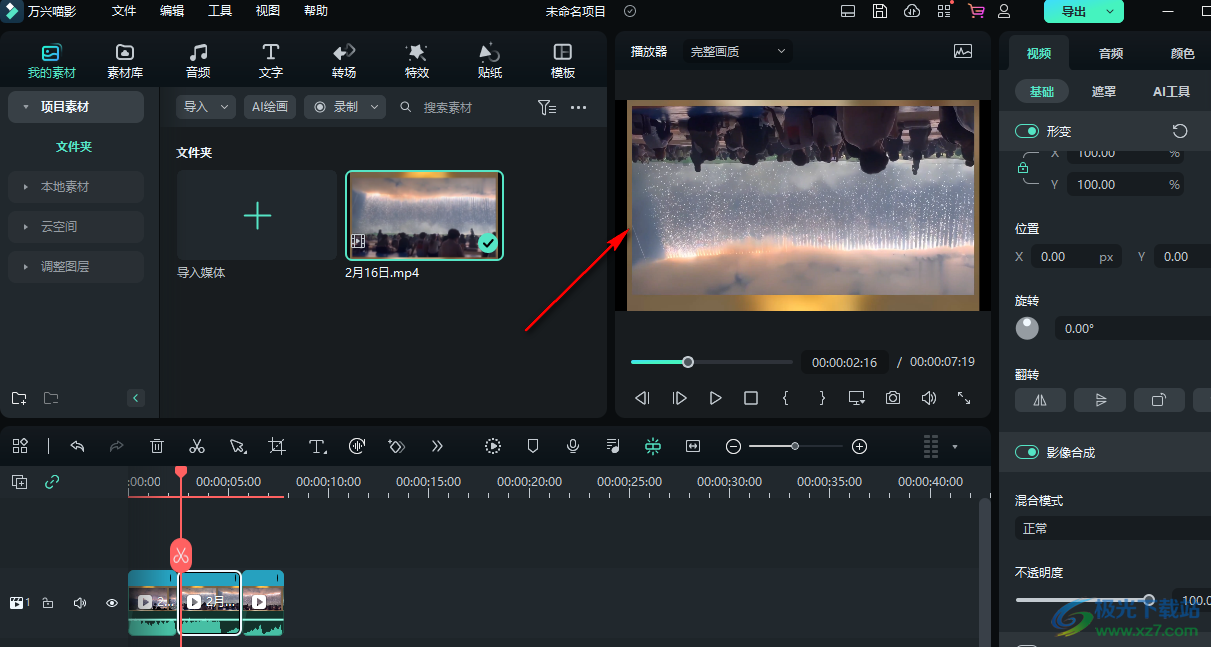Click the split scissors icon in timeline toolbar
The height and width of the screenshot is (647, 1211).
[197, 446]
